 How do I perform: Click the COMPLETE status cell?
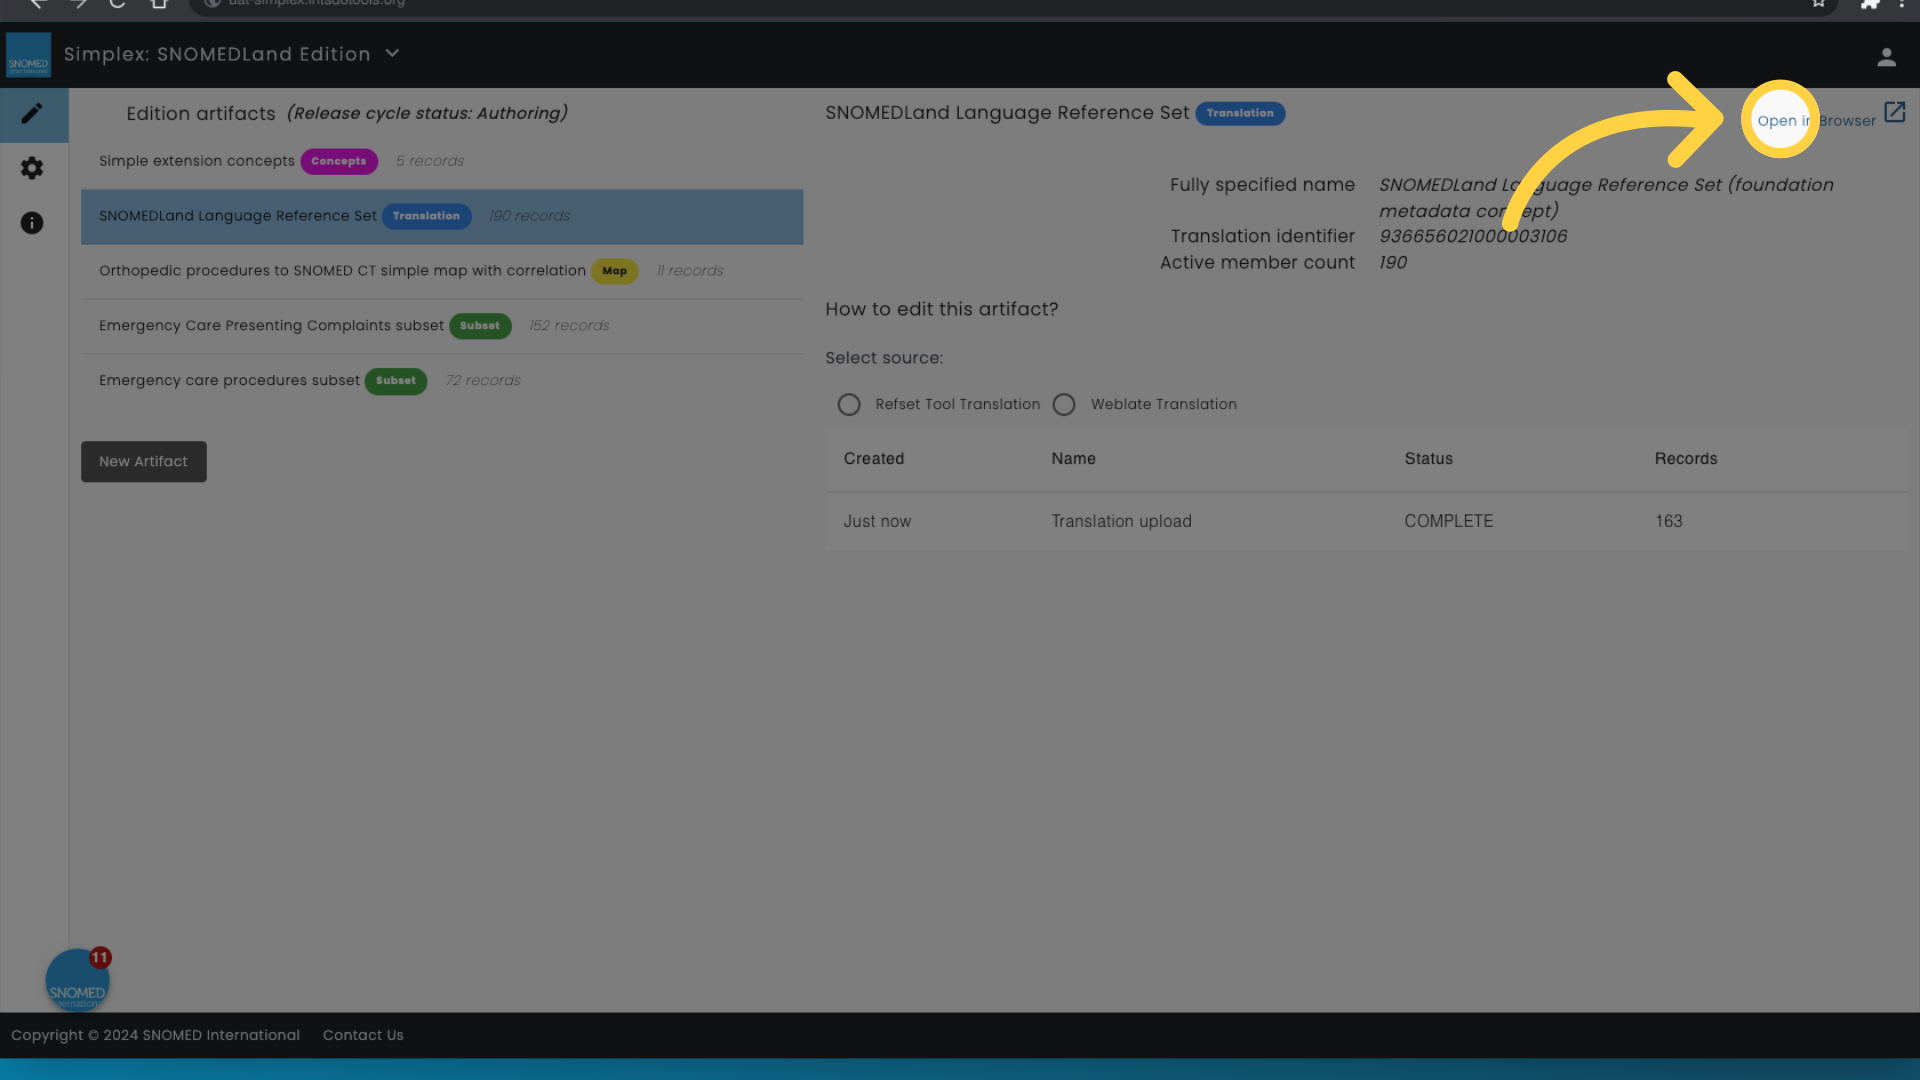1448,521
